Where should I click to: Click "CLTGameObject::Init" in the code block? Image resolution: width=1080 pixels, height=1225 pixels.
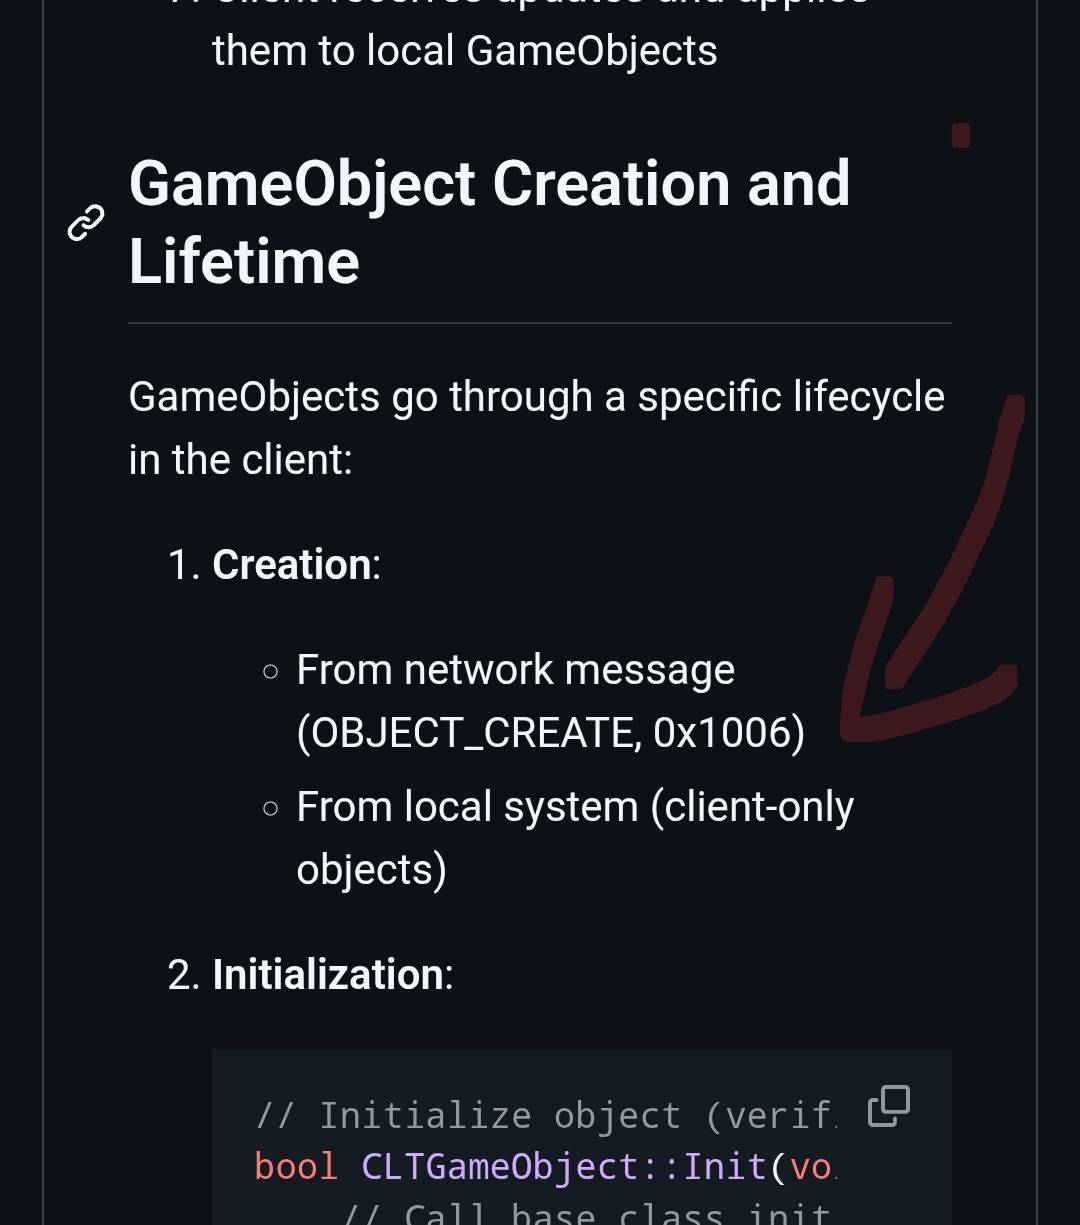561,1167
